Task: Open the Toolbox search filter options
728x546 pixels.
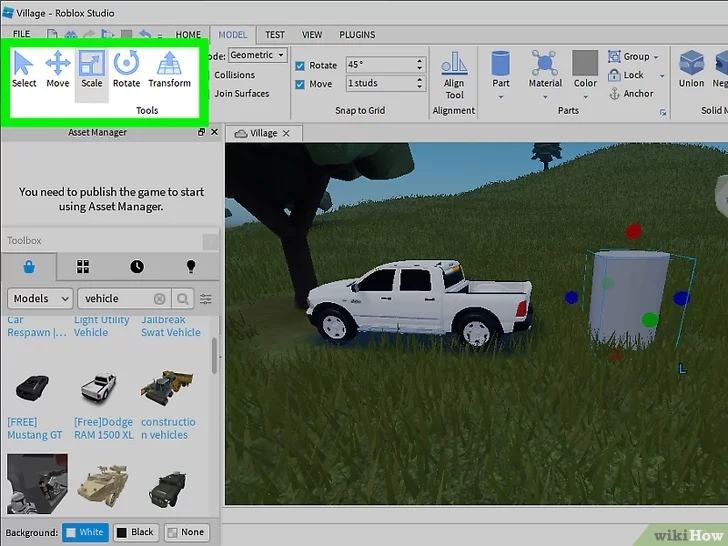Action: [205, 299]
